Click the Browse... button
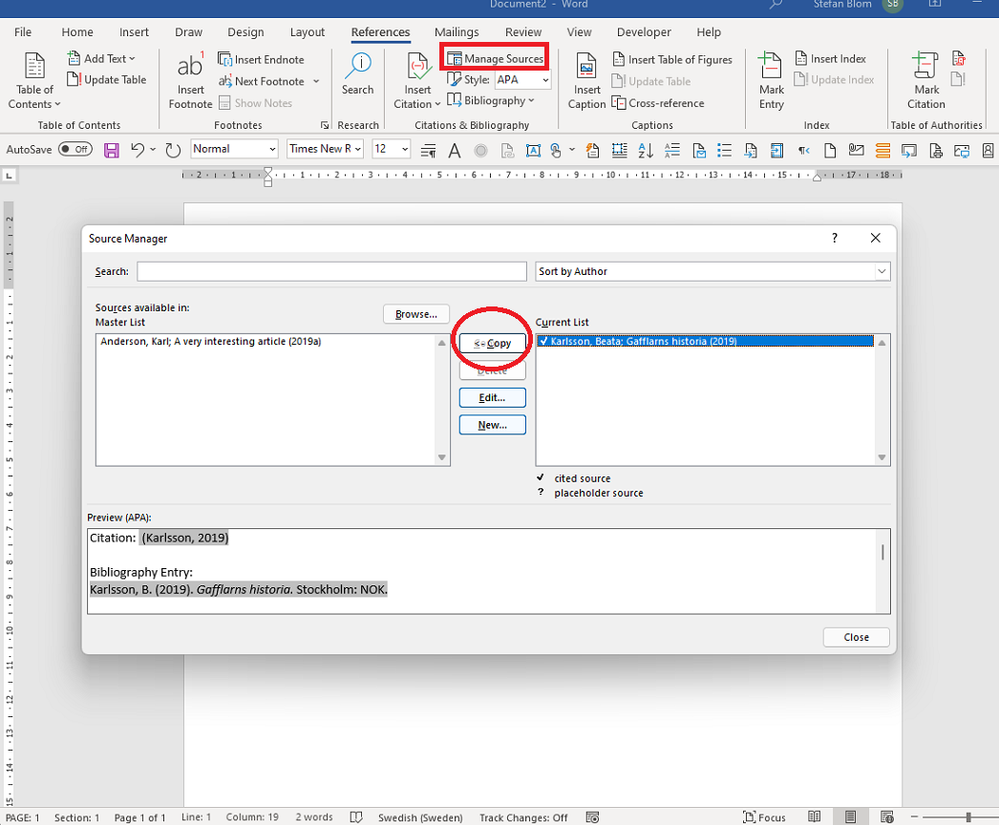999x825 pixels. [416, 314]
